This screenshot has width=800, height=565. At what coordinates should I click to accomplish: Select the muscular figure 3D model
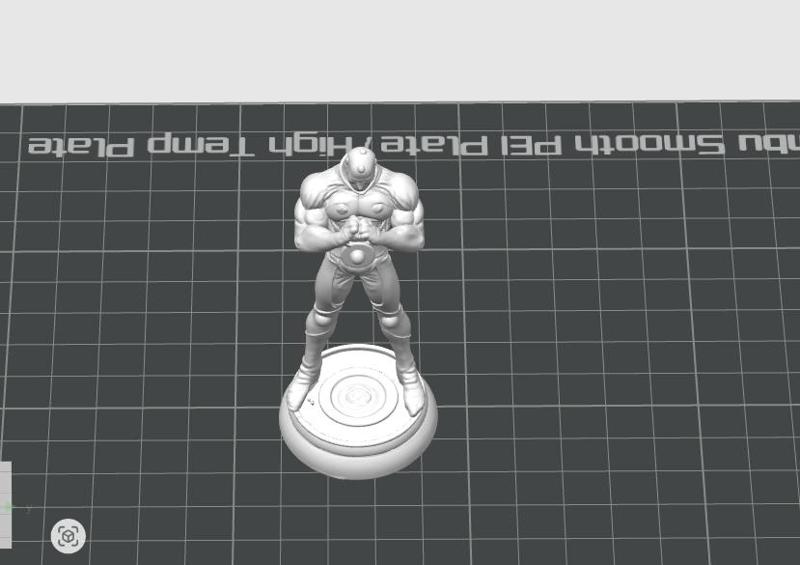point(359,313)
